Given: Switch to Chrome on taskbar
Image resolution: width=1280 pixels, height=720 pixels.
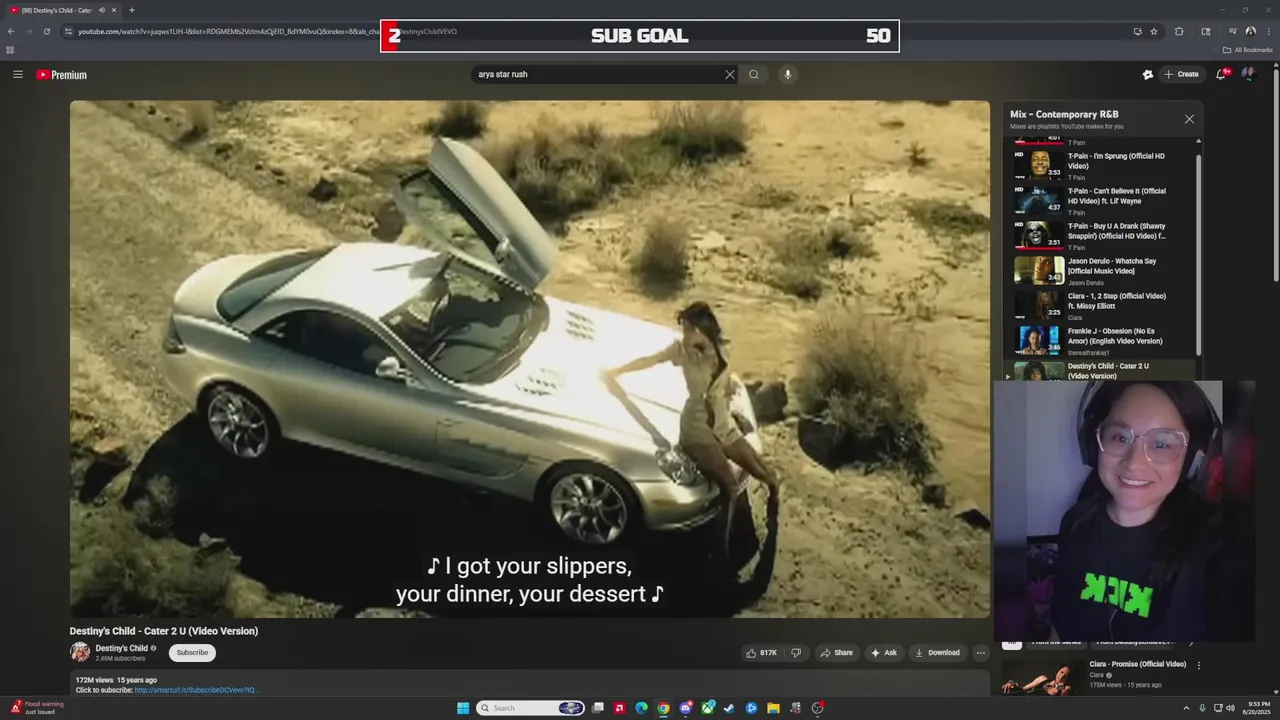Looking at the screenshot, I should tap(663, 708).
